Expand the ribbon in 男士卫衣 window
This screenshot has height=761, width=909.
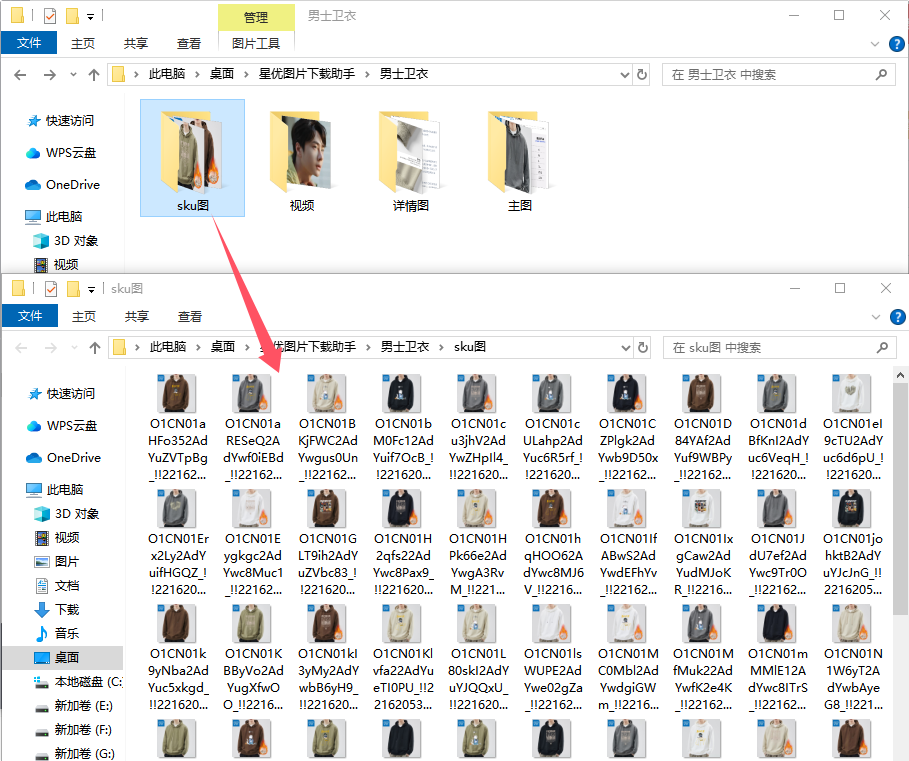point(875,44)
